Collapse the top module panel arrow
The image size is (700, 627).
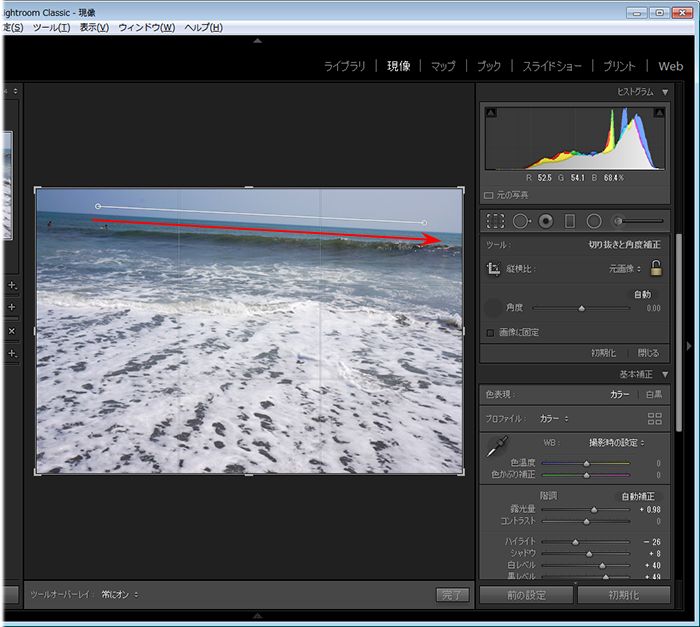tap(258, 41)
